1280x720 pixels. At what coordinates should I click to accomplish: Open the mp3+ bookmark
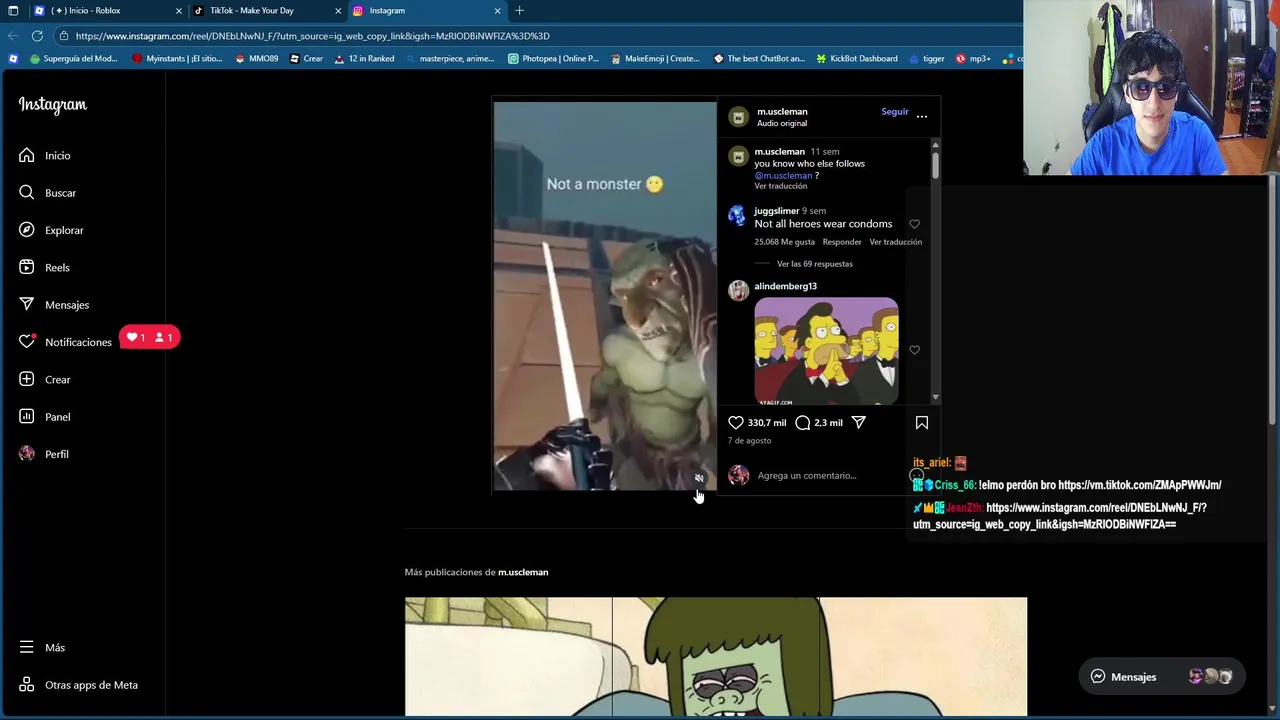click(x=973, y=59)
